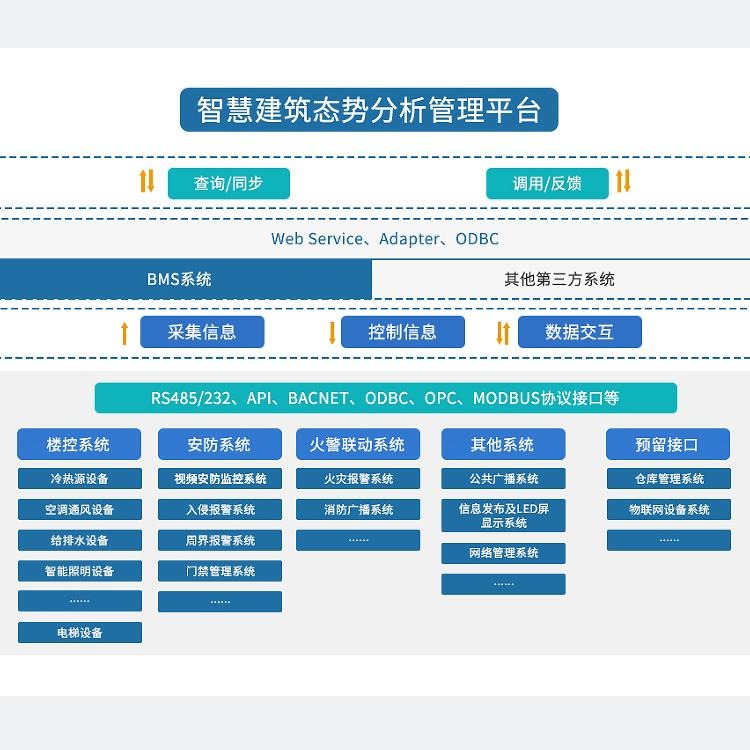The height and width of the screenshot is (750, 750).
Task: Select 冷热源设备 item
Action: coord(79,479)
